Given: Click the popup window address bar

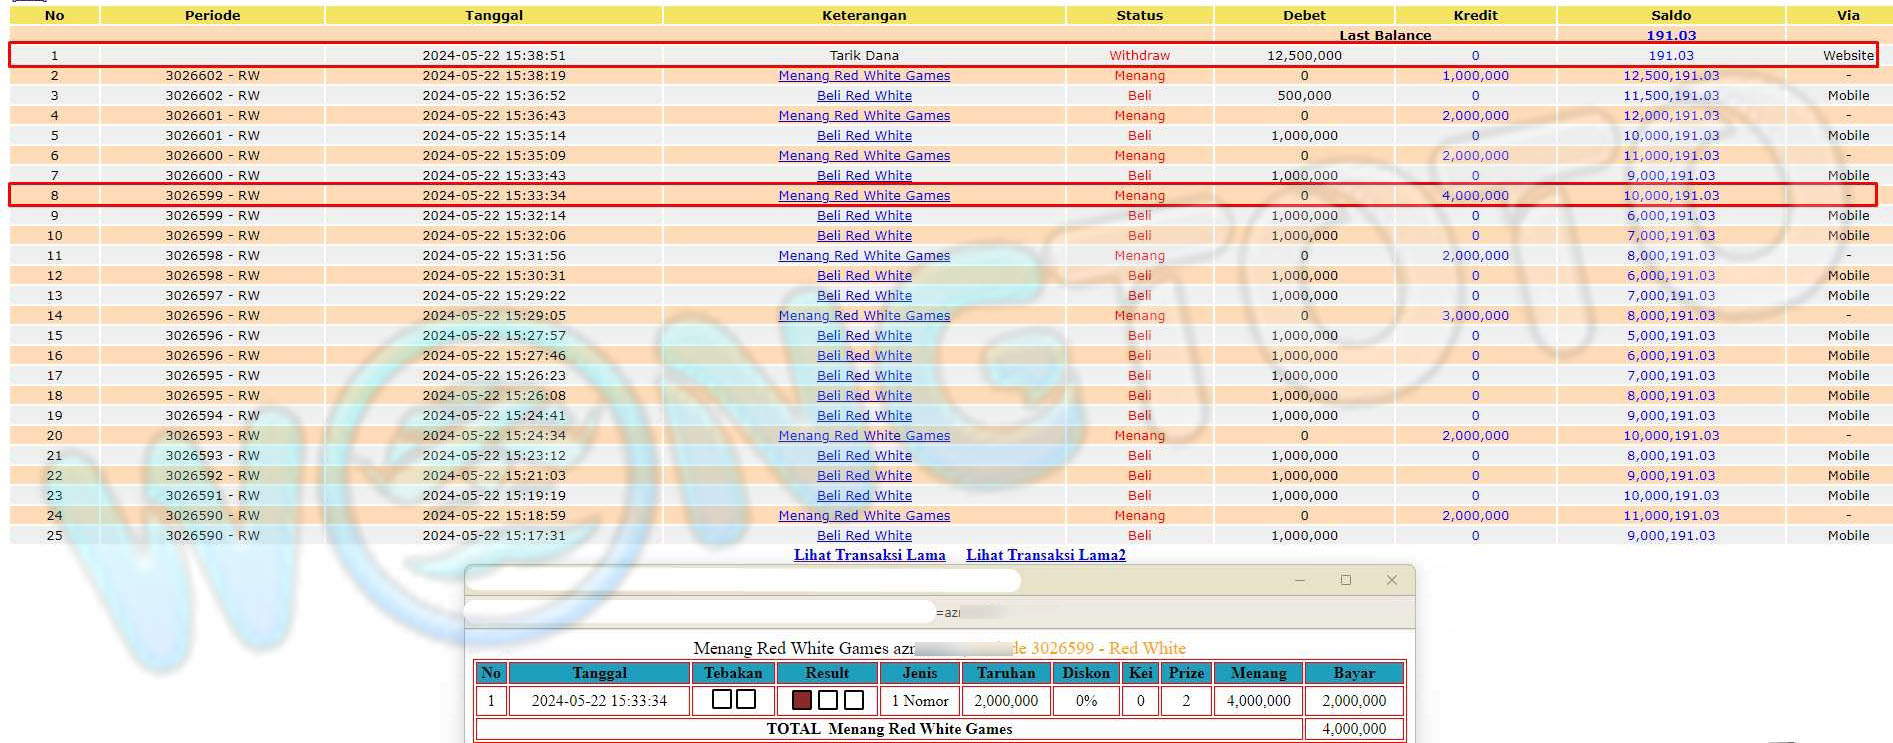Looking at the screenshot, I should [700, 611].
